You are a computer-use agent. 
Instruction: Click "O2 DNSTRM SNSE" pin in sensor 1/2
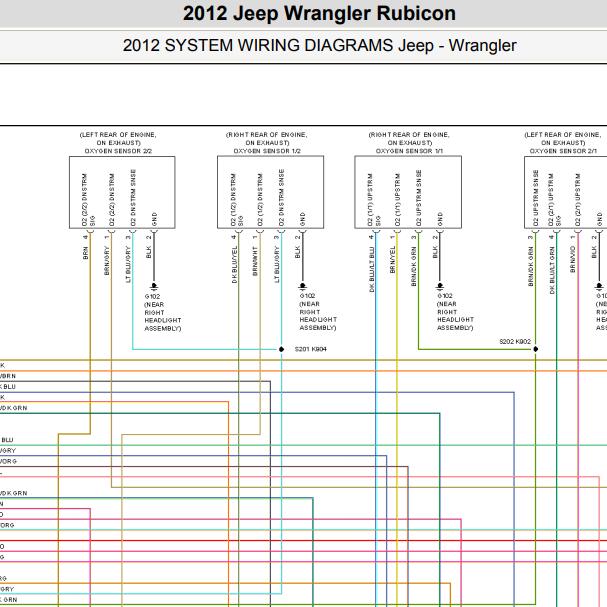281,198
